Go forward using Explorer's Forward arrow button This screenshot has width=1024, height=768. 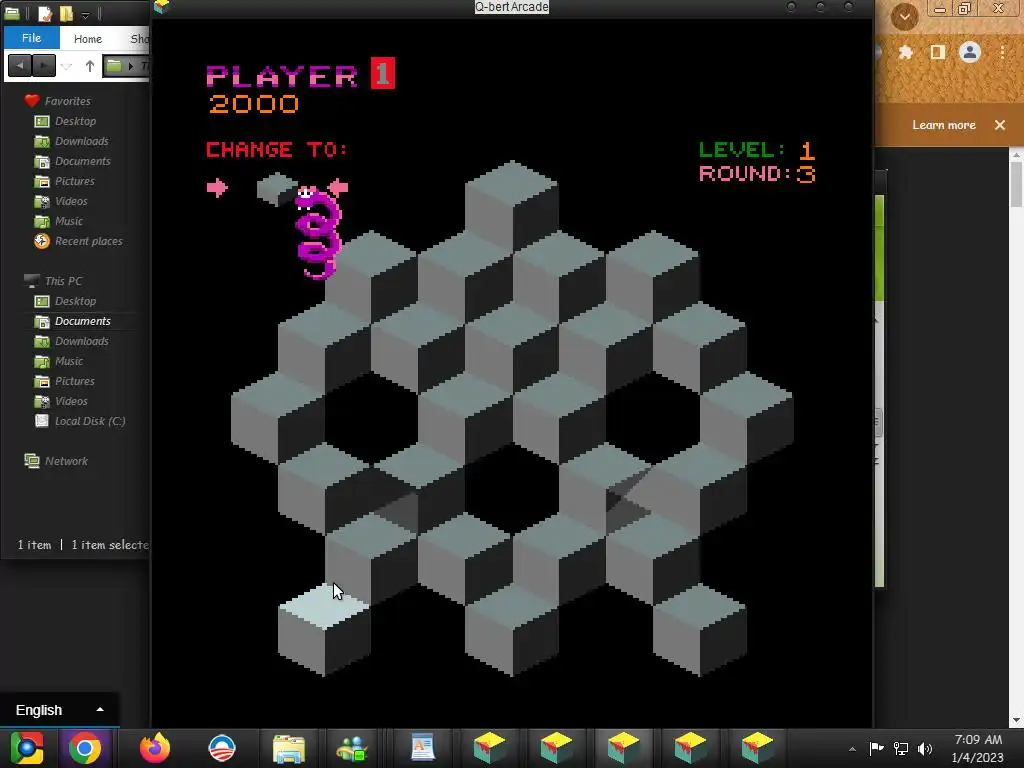pos(44,65)
